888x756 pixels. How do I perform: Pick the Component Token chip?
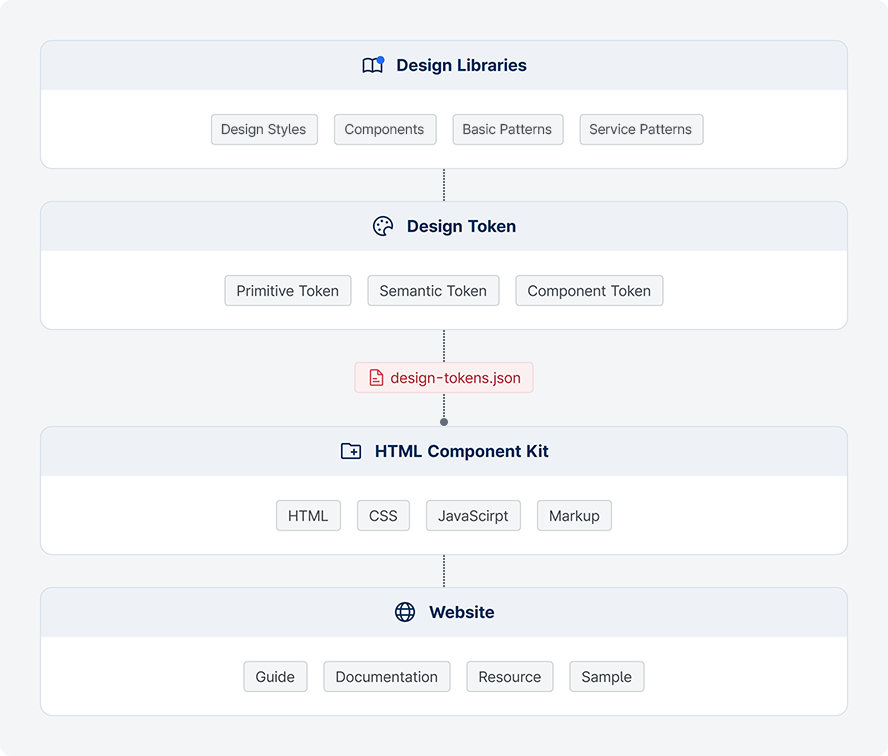[590, 291]
